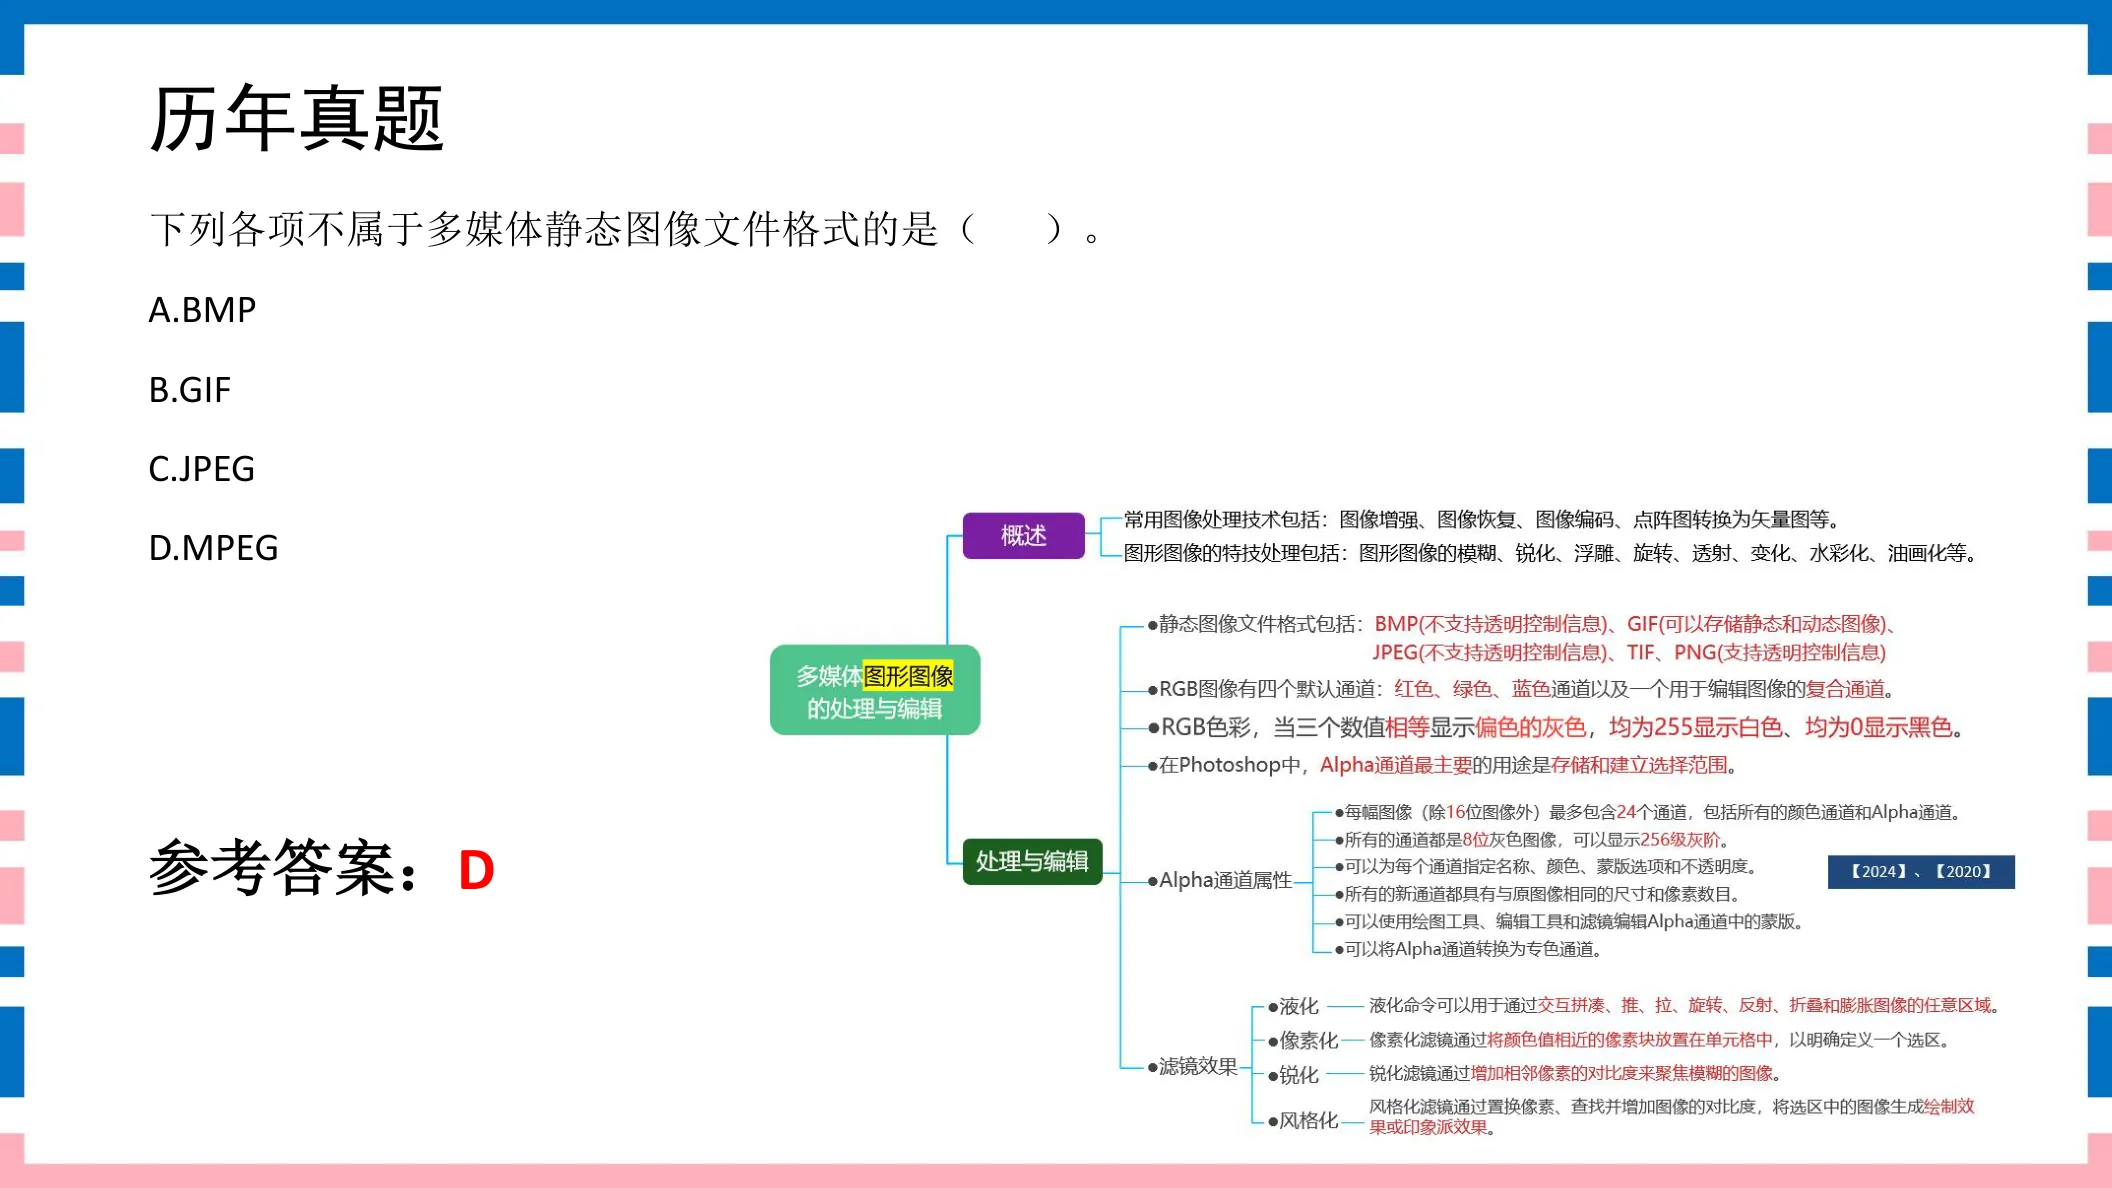
Task: Click the RGB色彩 gray color line
Action: 1555,727
